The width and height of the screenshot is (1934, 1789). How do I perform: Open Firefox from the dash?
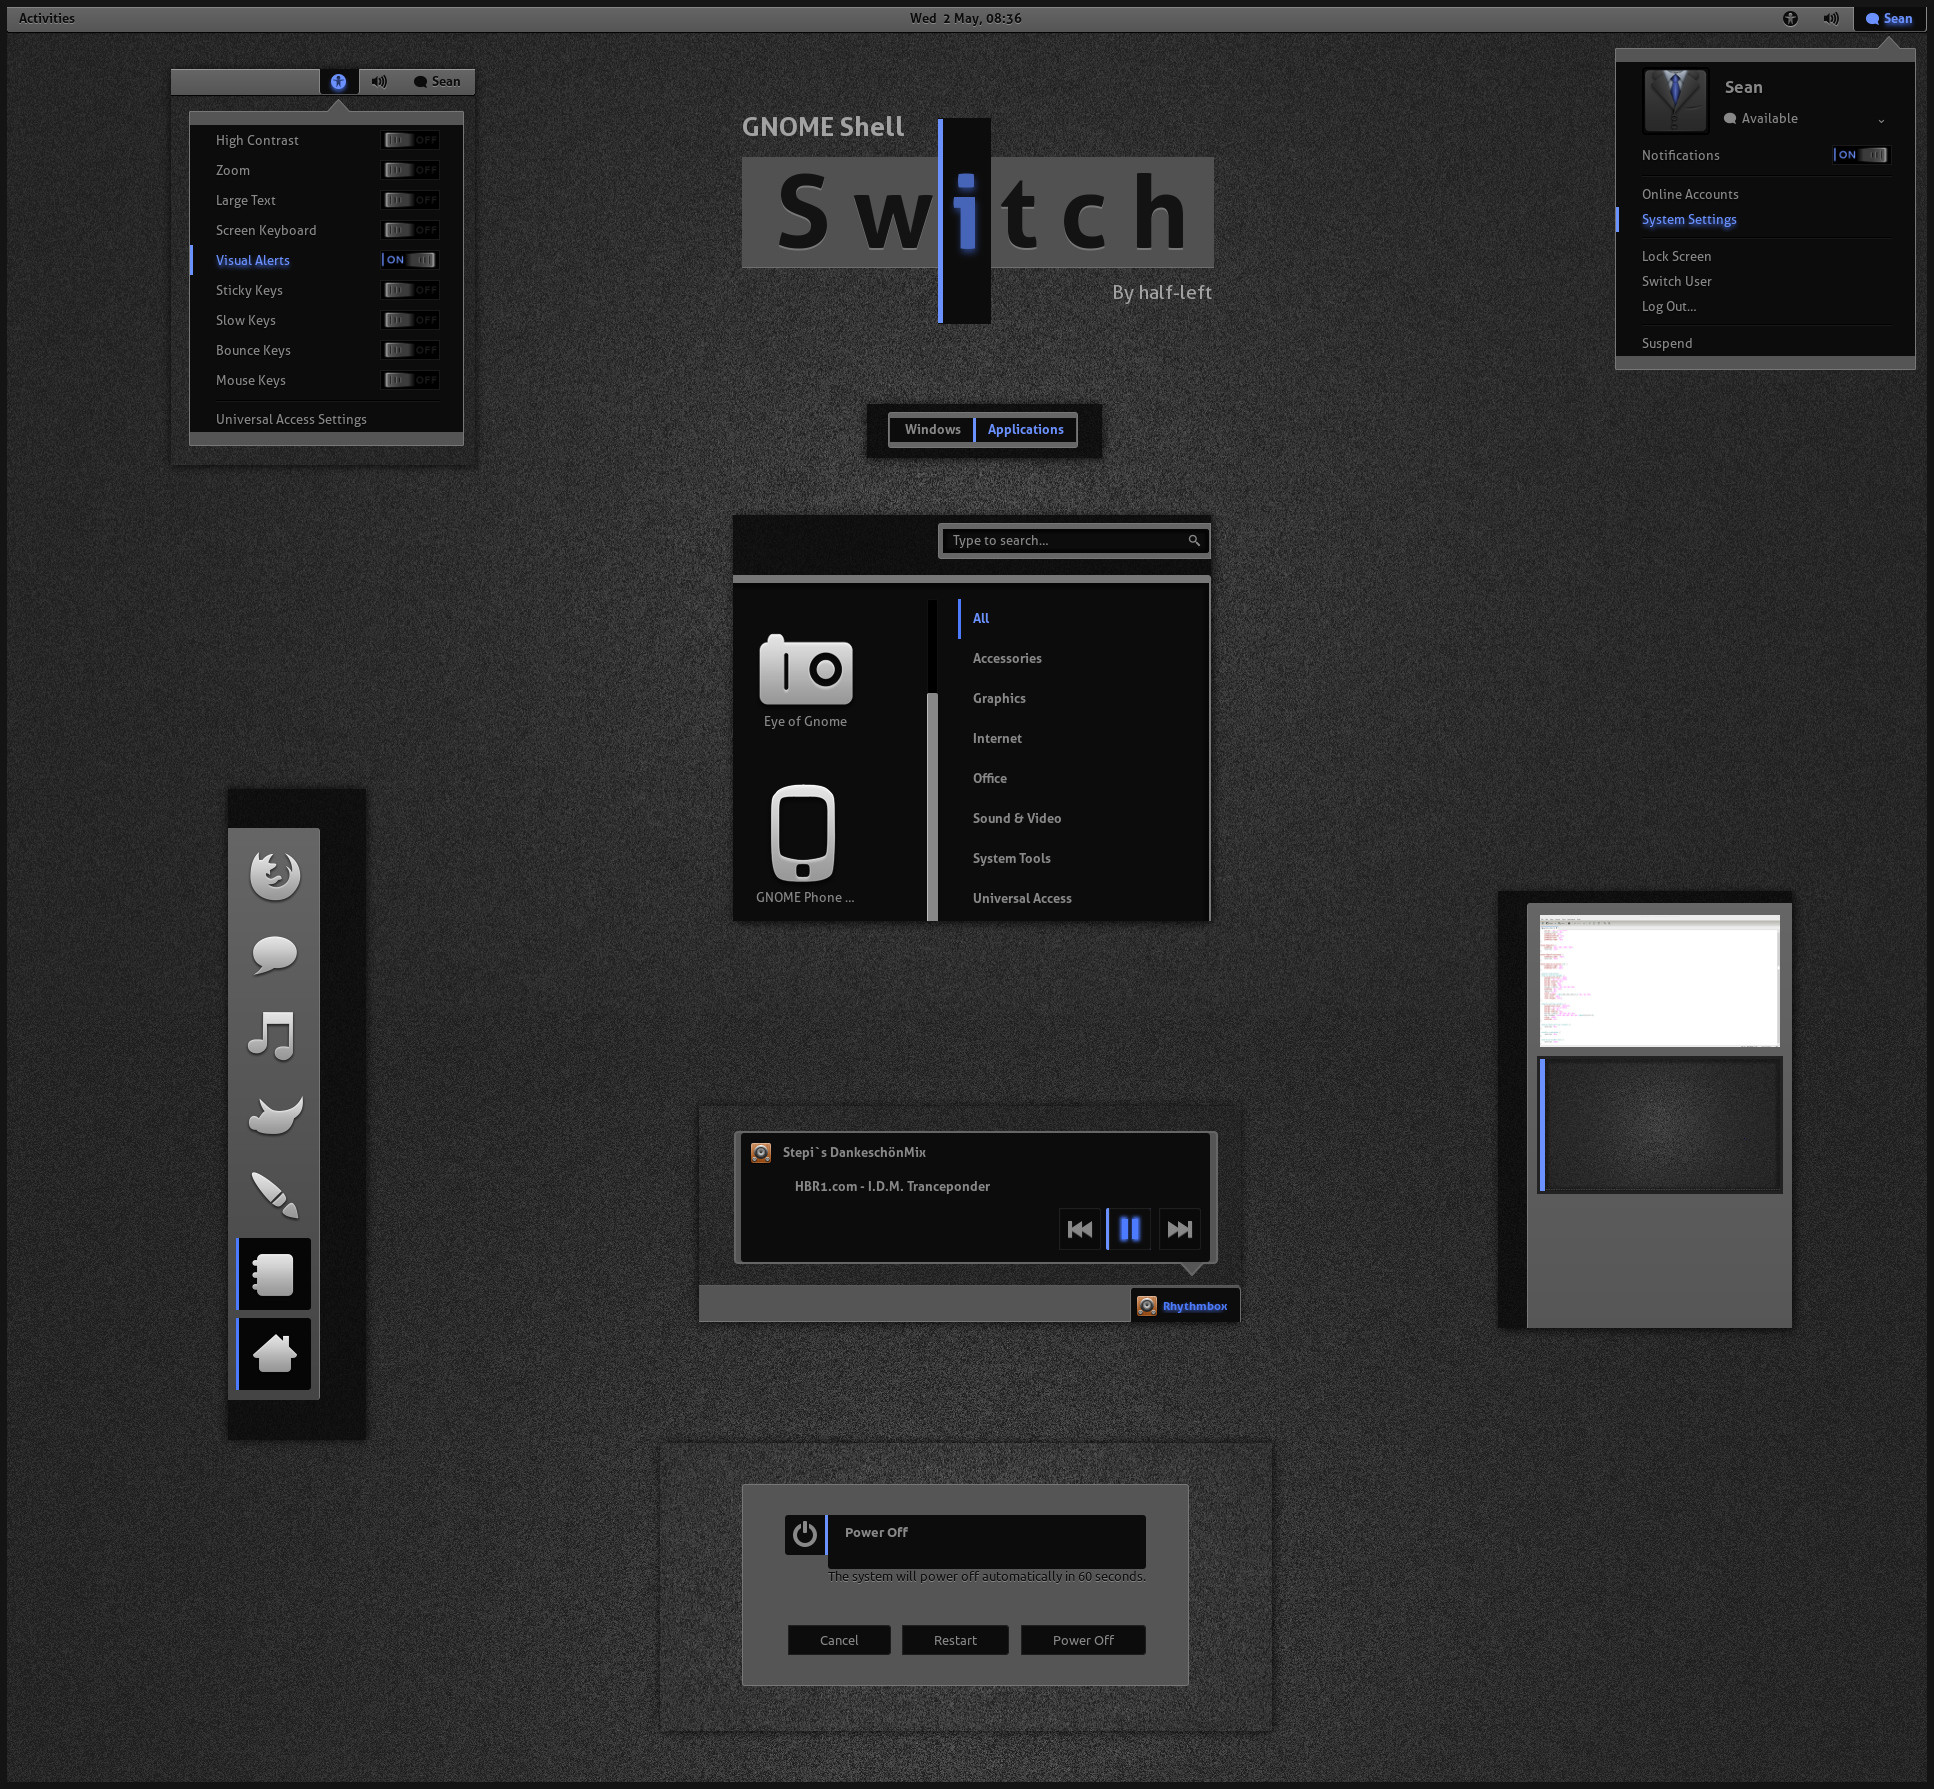tap(274, 875)
